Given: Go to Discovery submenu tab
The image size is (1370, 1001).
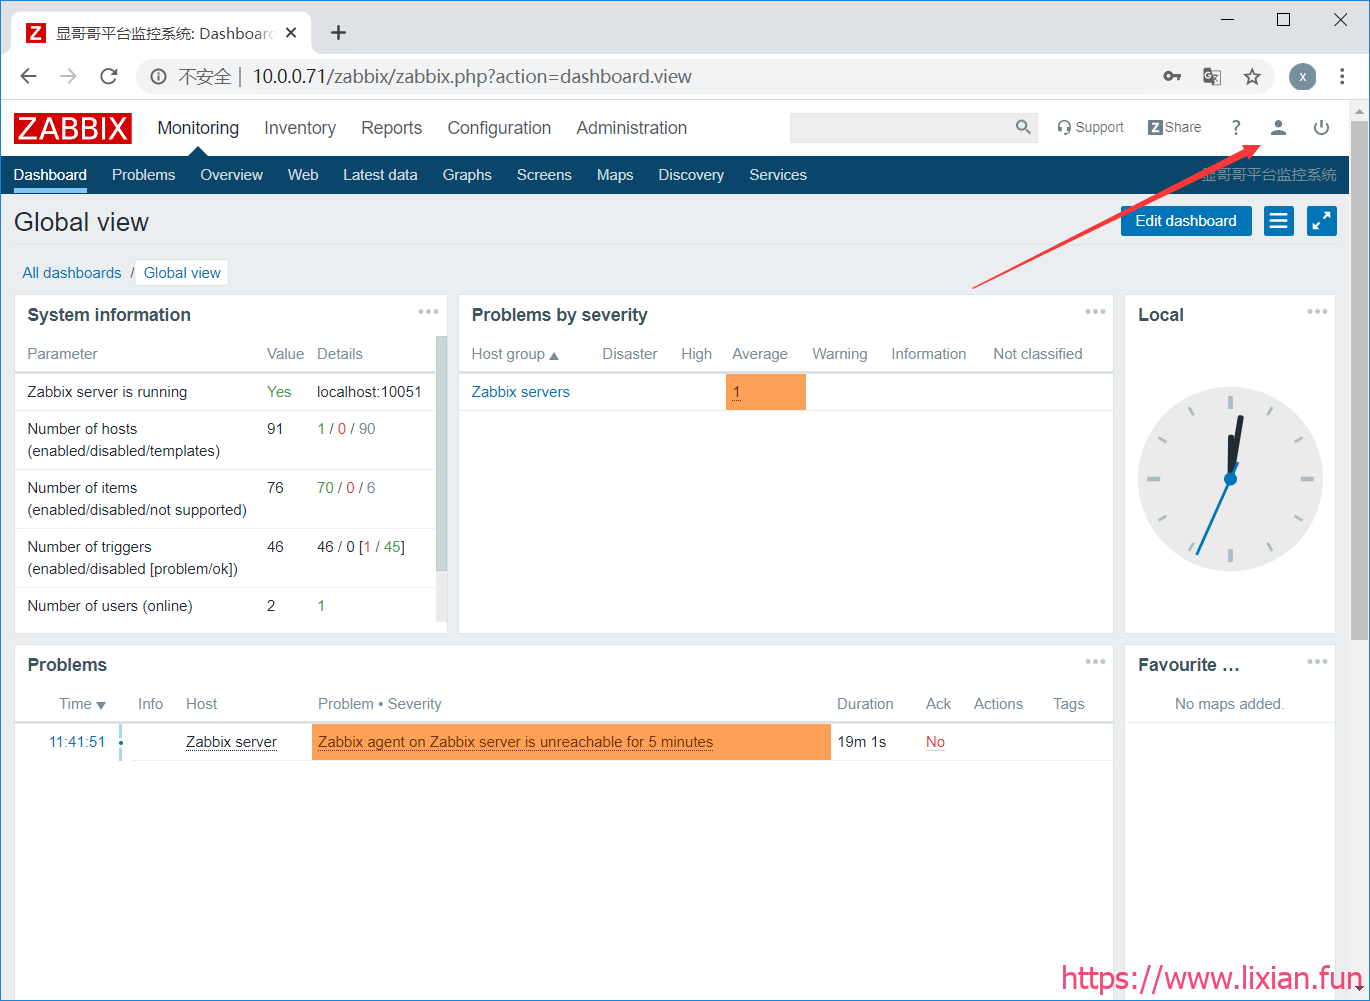Looking at the screenshot, I should 691,175.
